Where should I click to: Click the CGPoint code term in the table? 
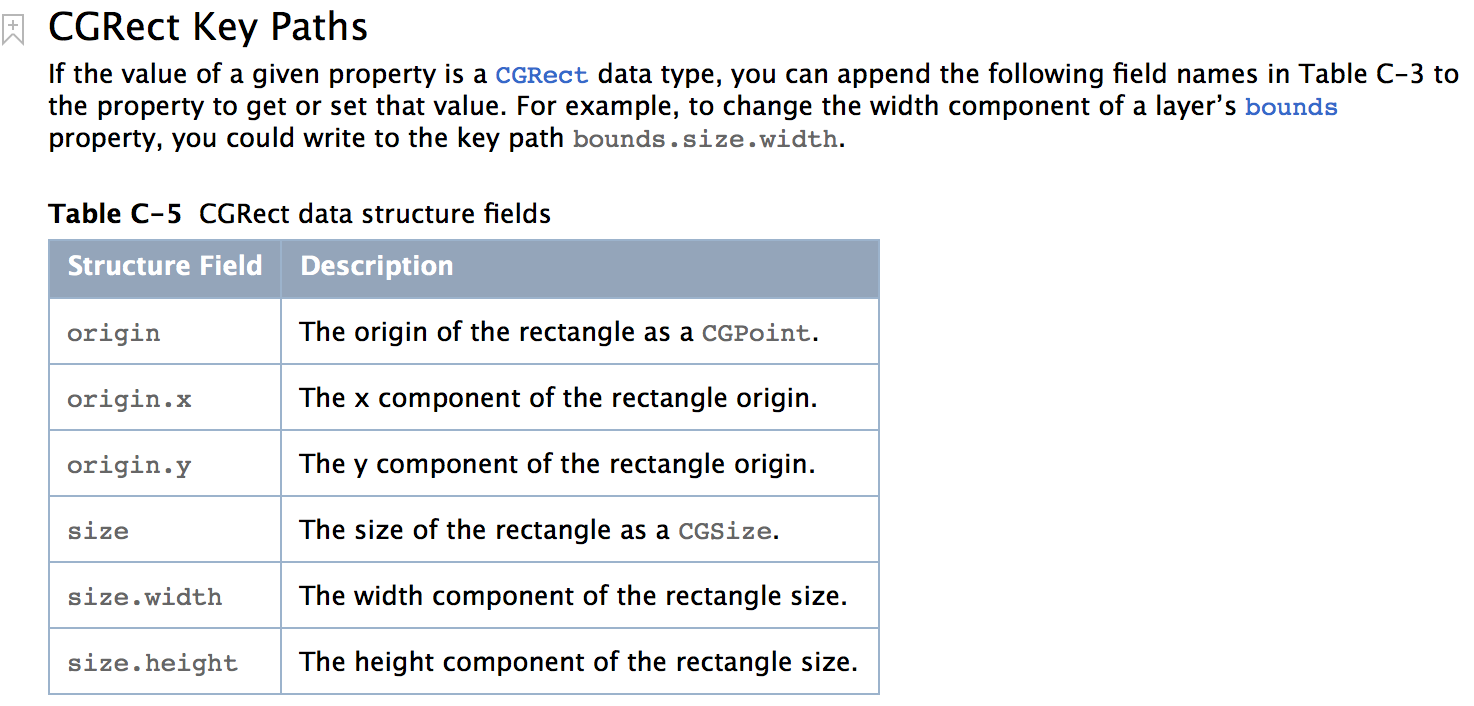coord(756,333)
